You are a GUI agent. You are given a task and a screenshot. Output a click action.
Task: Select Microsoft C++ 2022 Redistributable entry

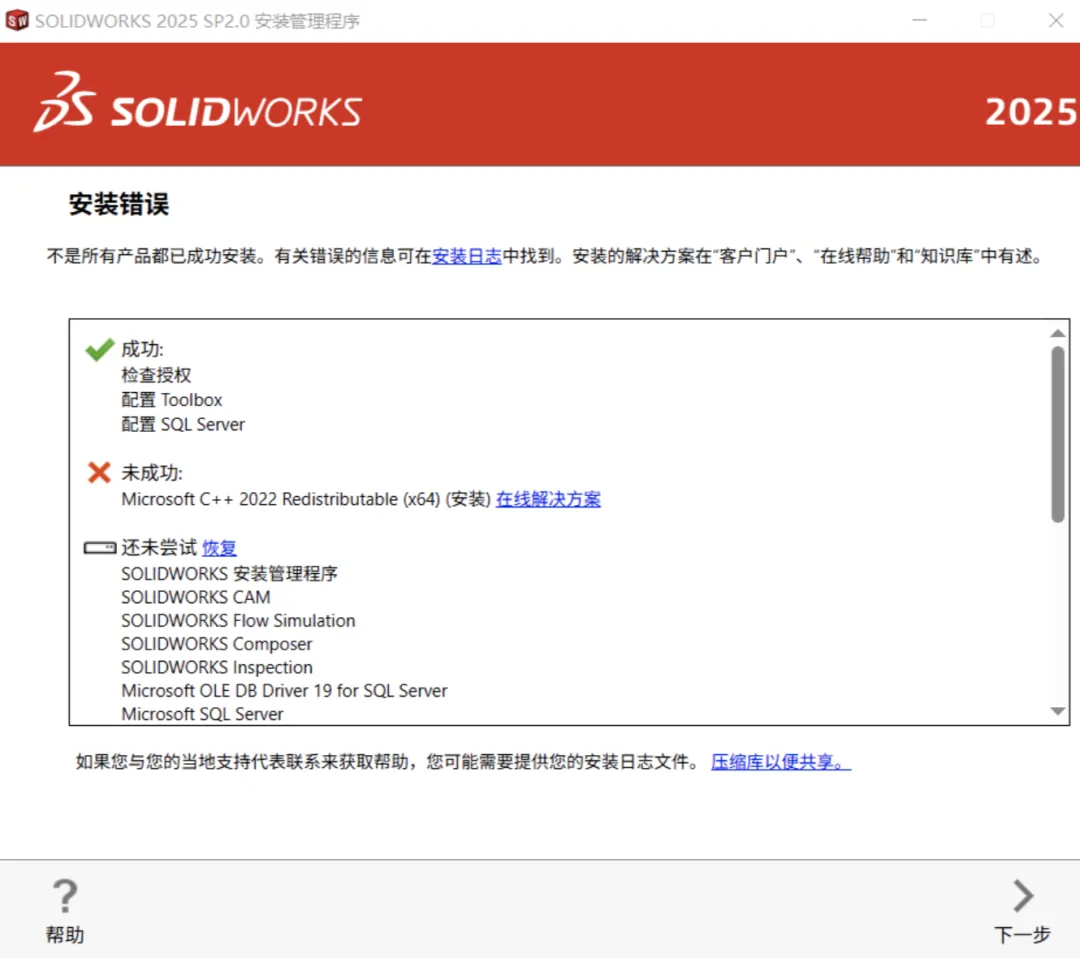coord(306,499)
